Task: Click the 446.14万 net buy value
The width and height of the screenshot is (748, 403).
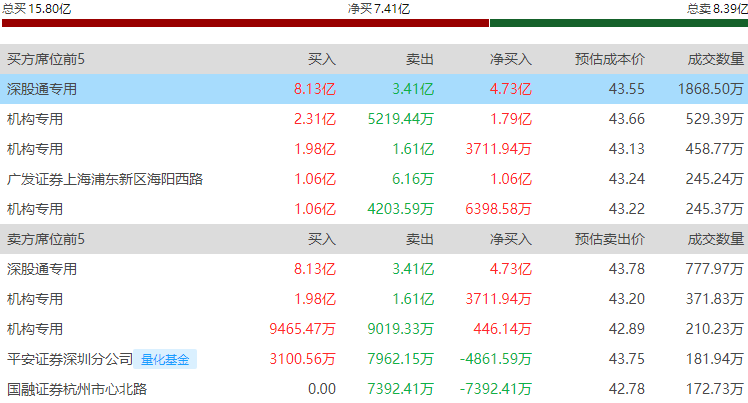Action: tap(502, 330)
